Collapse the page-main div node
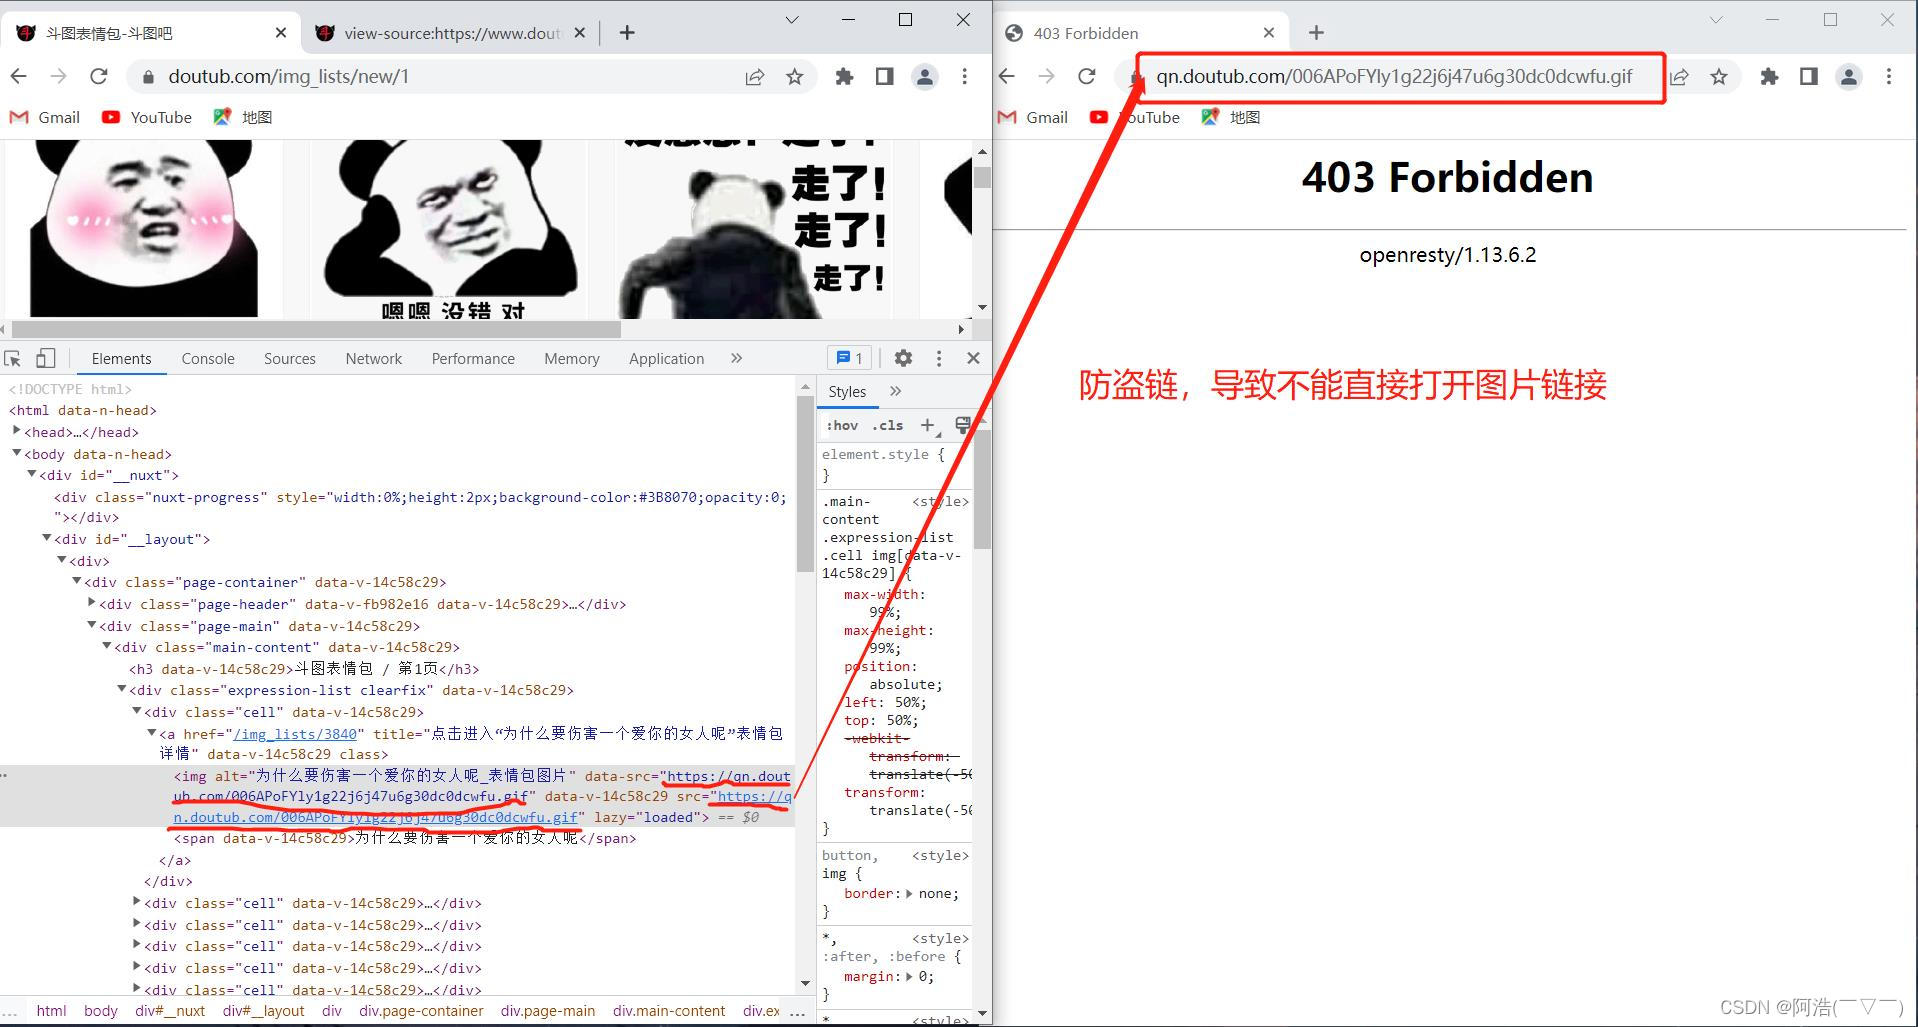The height and width of the screenshot is (1027, 1918). (91, 625)
